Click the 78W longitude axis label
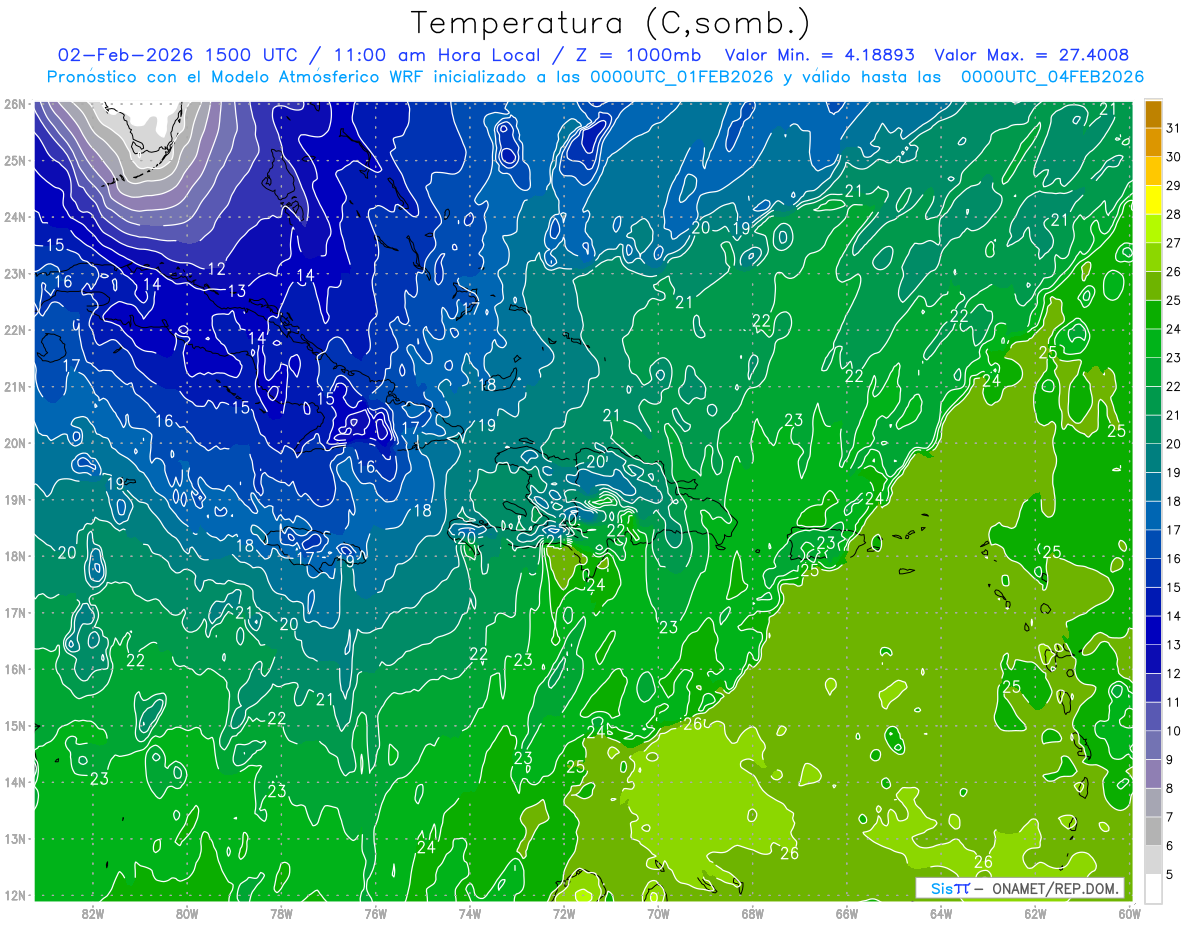Screen dimensions: 1200x927 [x=281, y=913]
